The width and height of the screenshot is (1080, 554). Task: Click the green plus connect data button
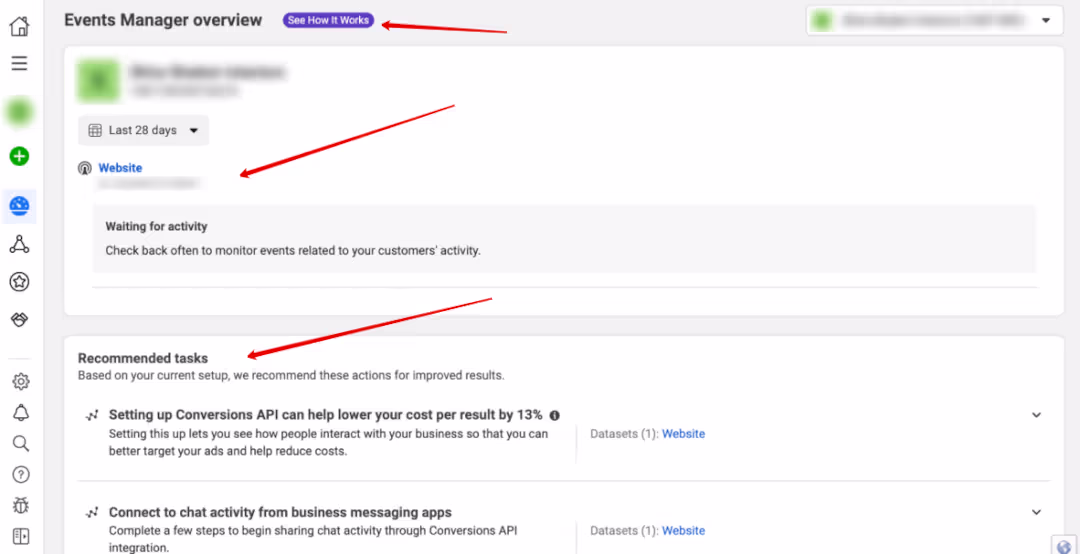coord(19,156)
